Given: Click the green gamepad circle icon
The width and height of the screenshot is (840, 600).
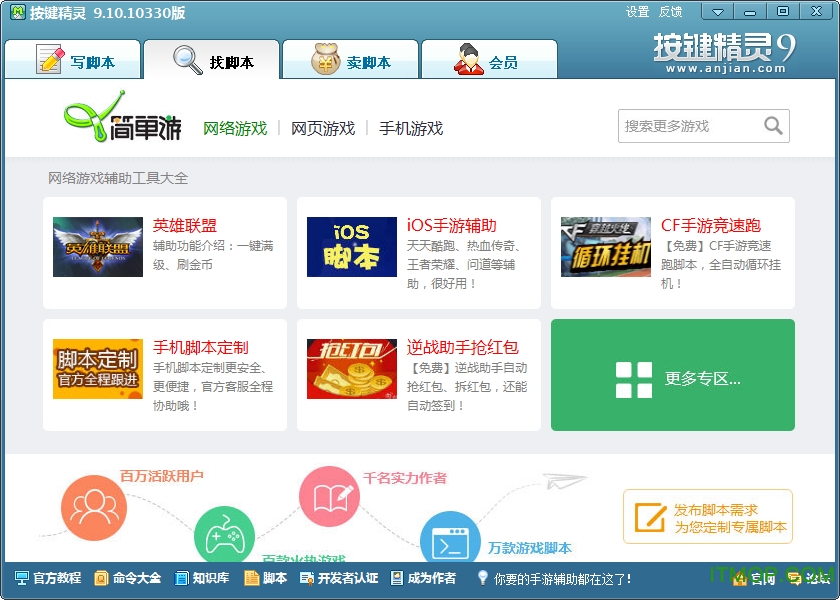Looking at the screenshot, I should (224, 536).
